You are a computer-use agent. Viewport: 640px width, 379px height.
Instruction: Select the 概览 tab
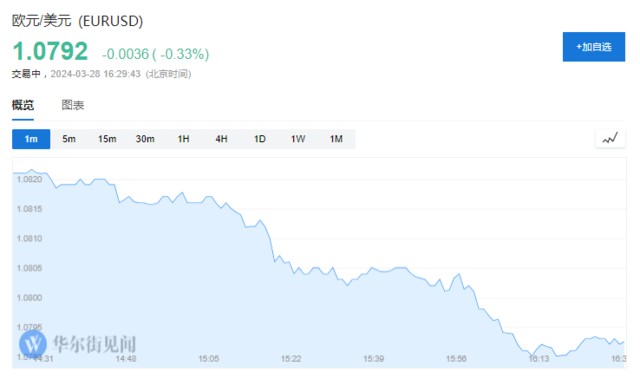(x=23, y=105)
